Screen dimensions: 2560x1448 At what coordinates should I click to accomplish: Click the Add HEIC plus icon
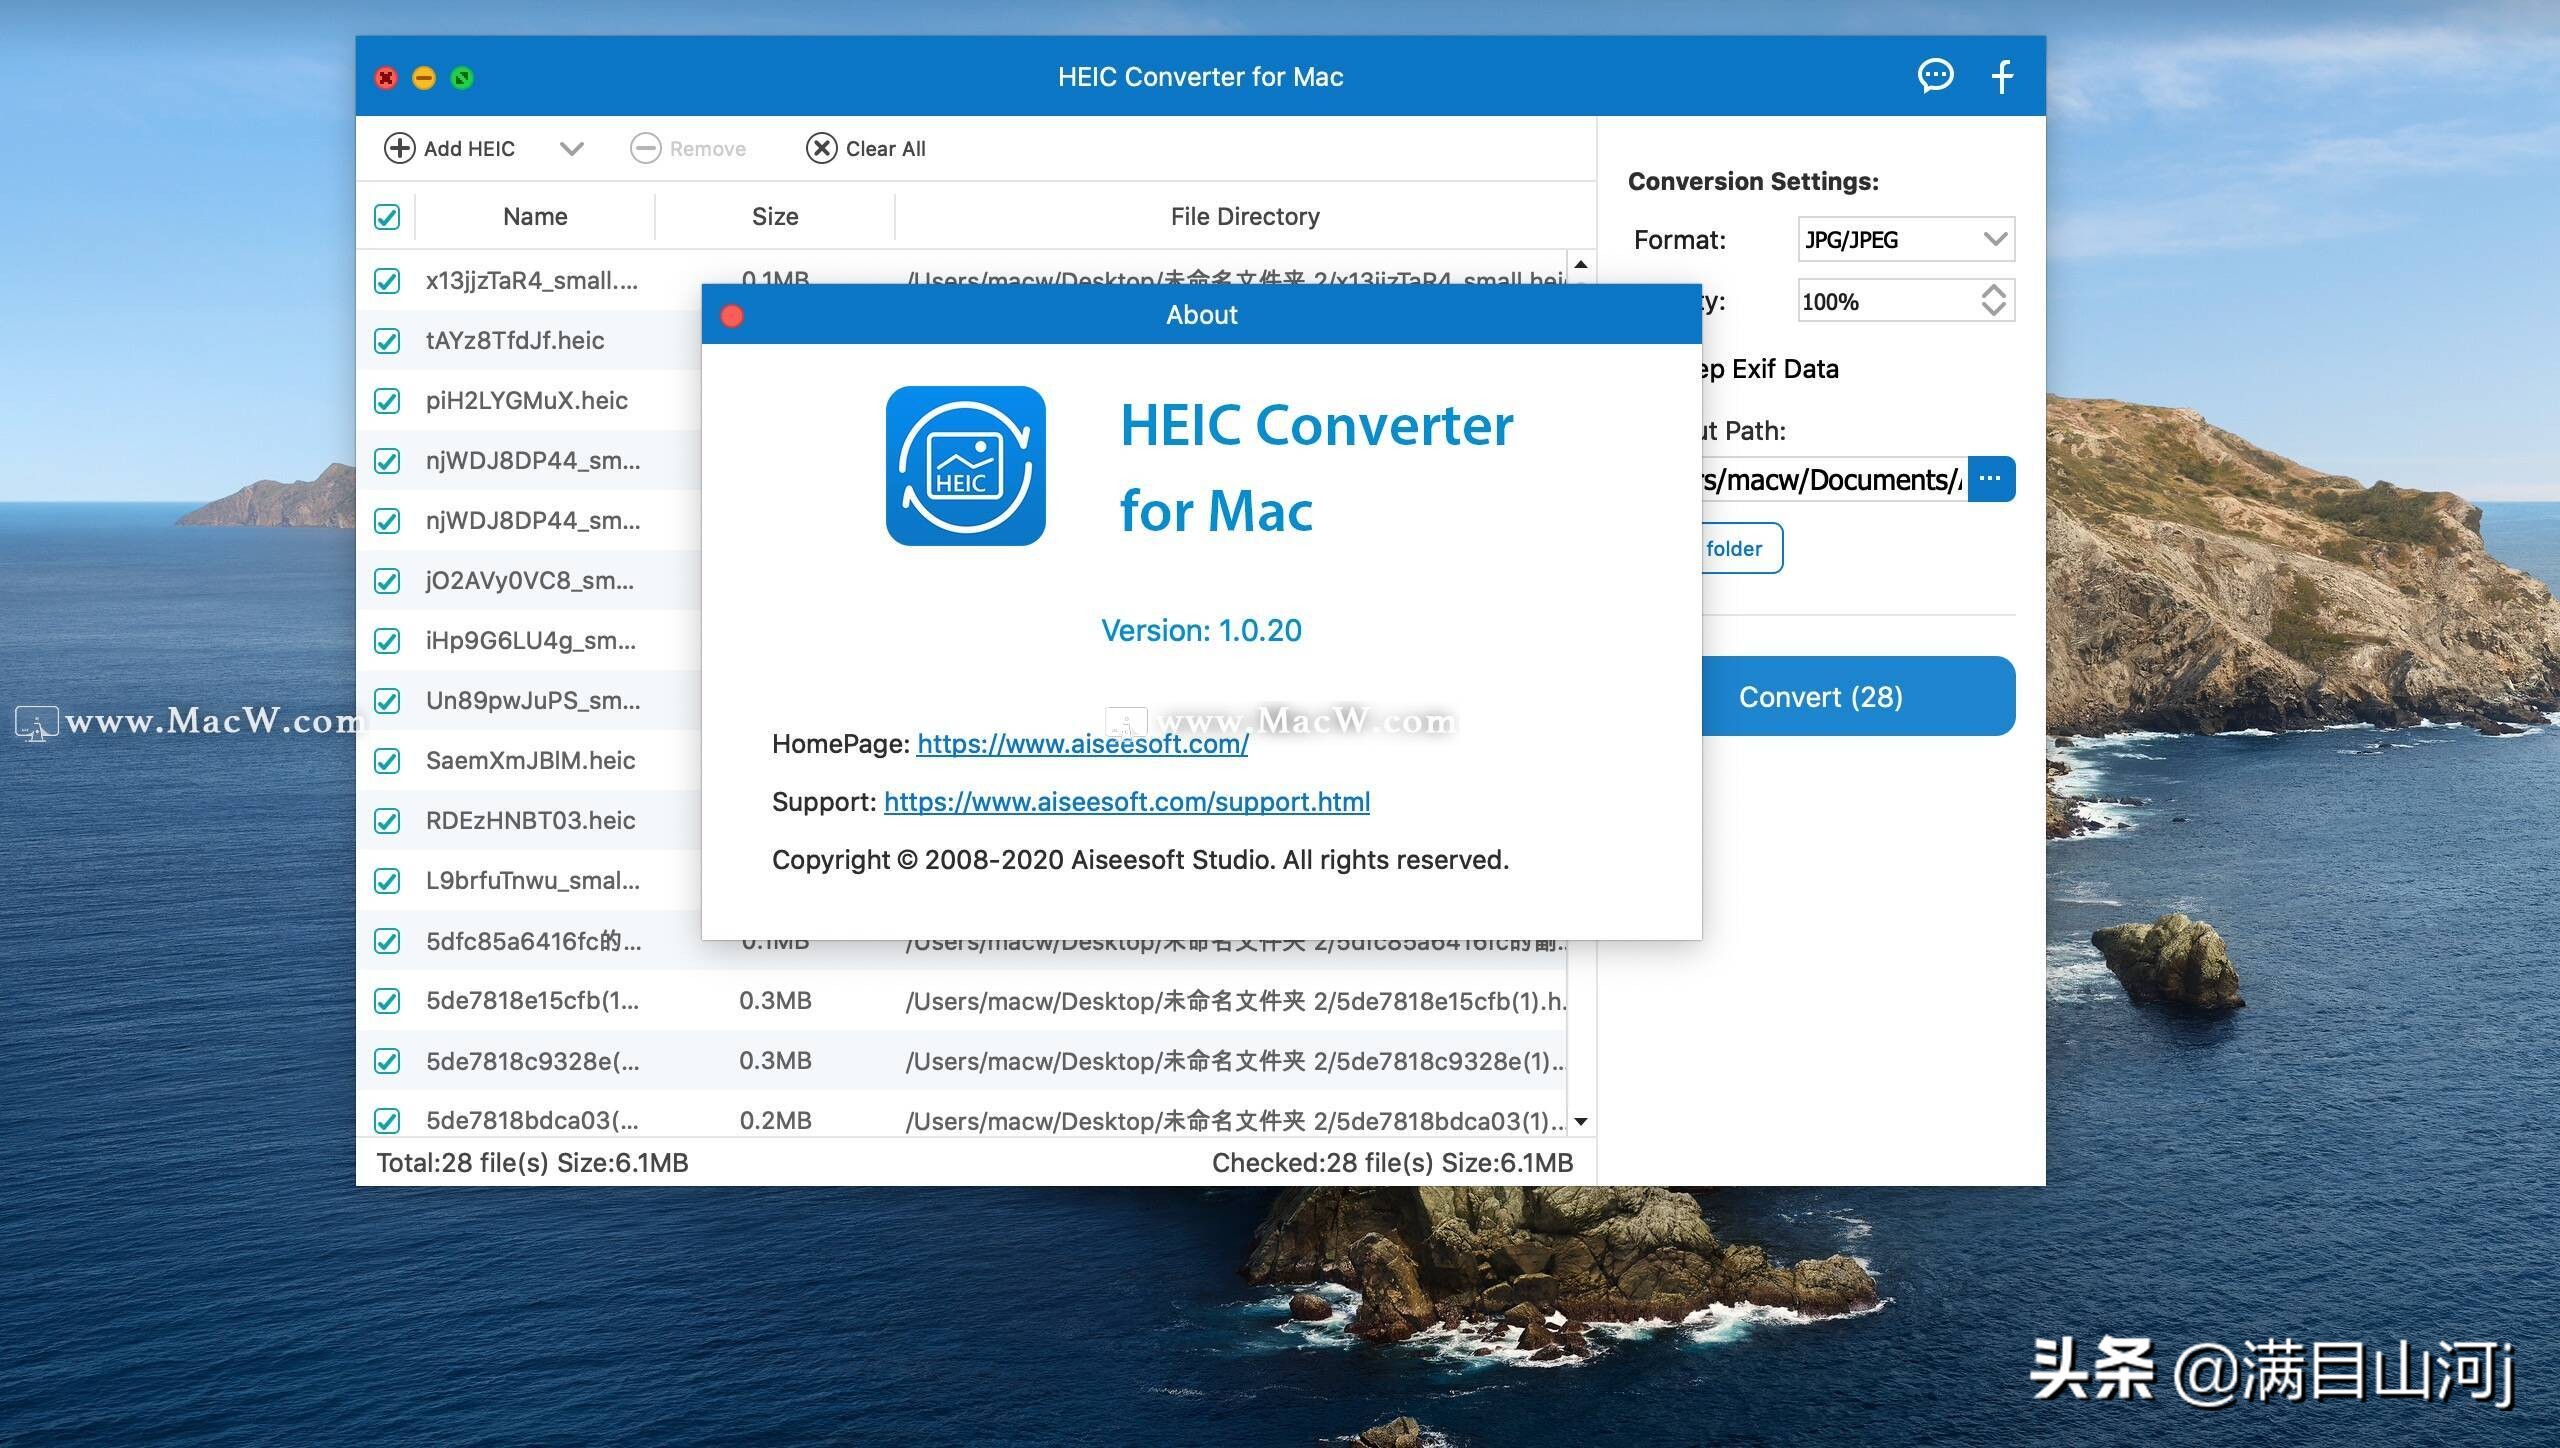399,148
